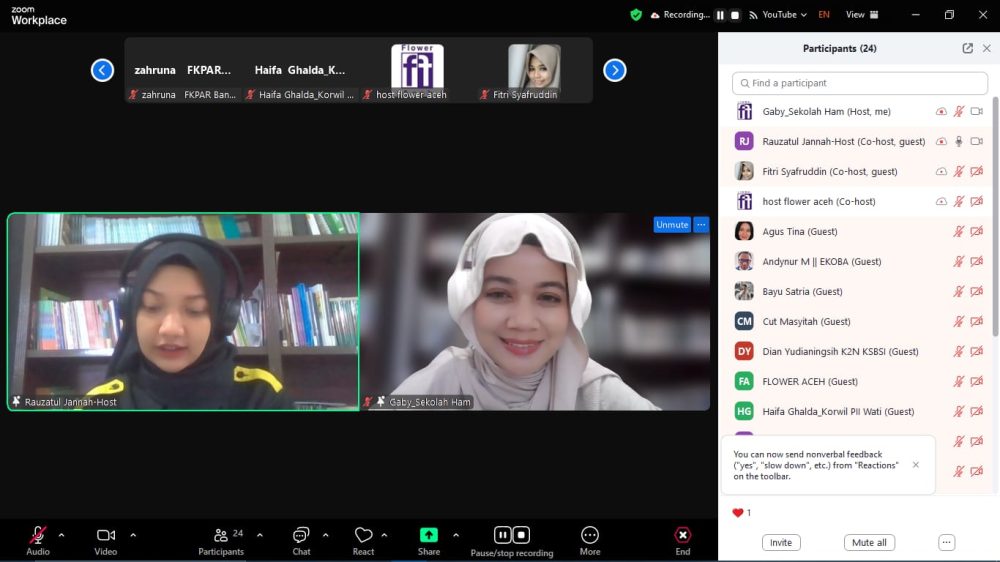Show next video thumbnails with right arrow

click(615, 70)
